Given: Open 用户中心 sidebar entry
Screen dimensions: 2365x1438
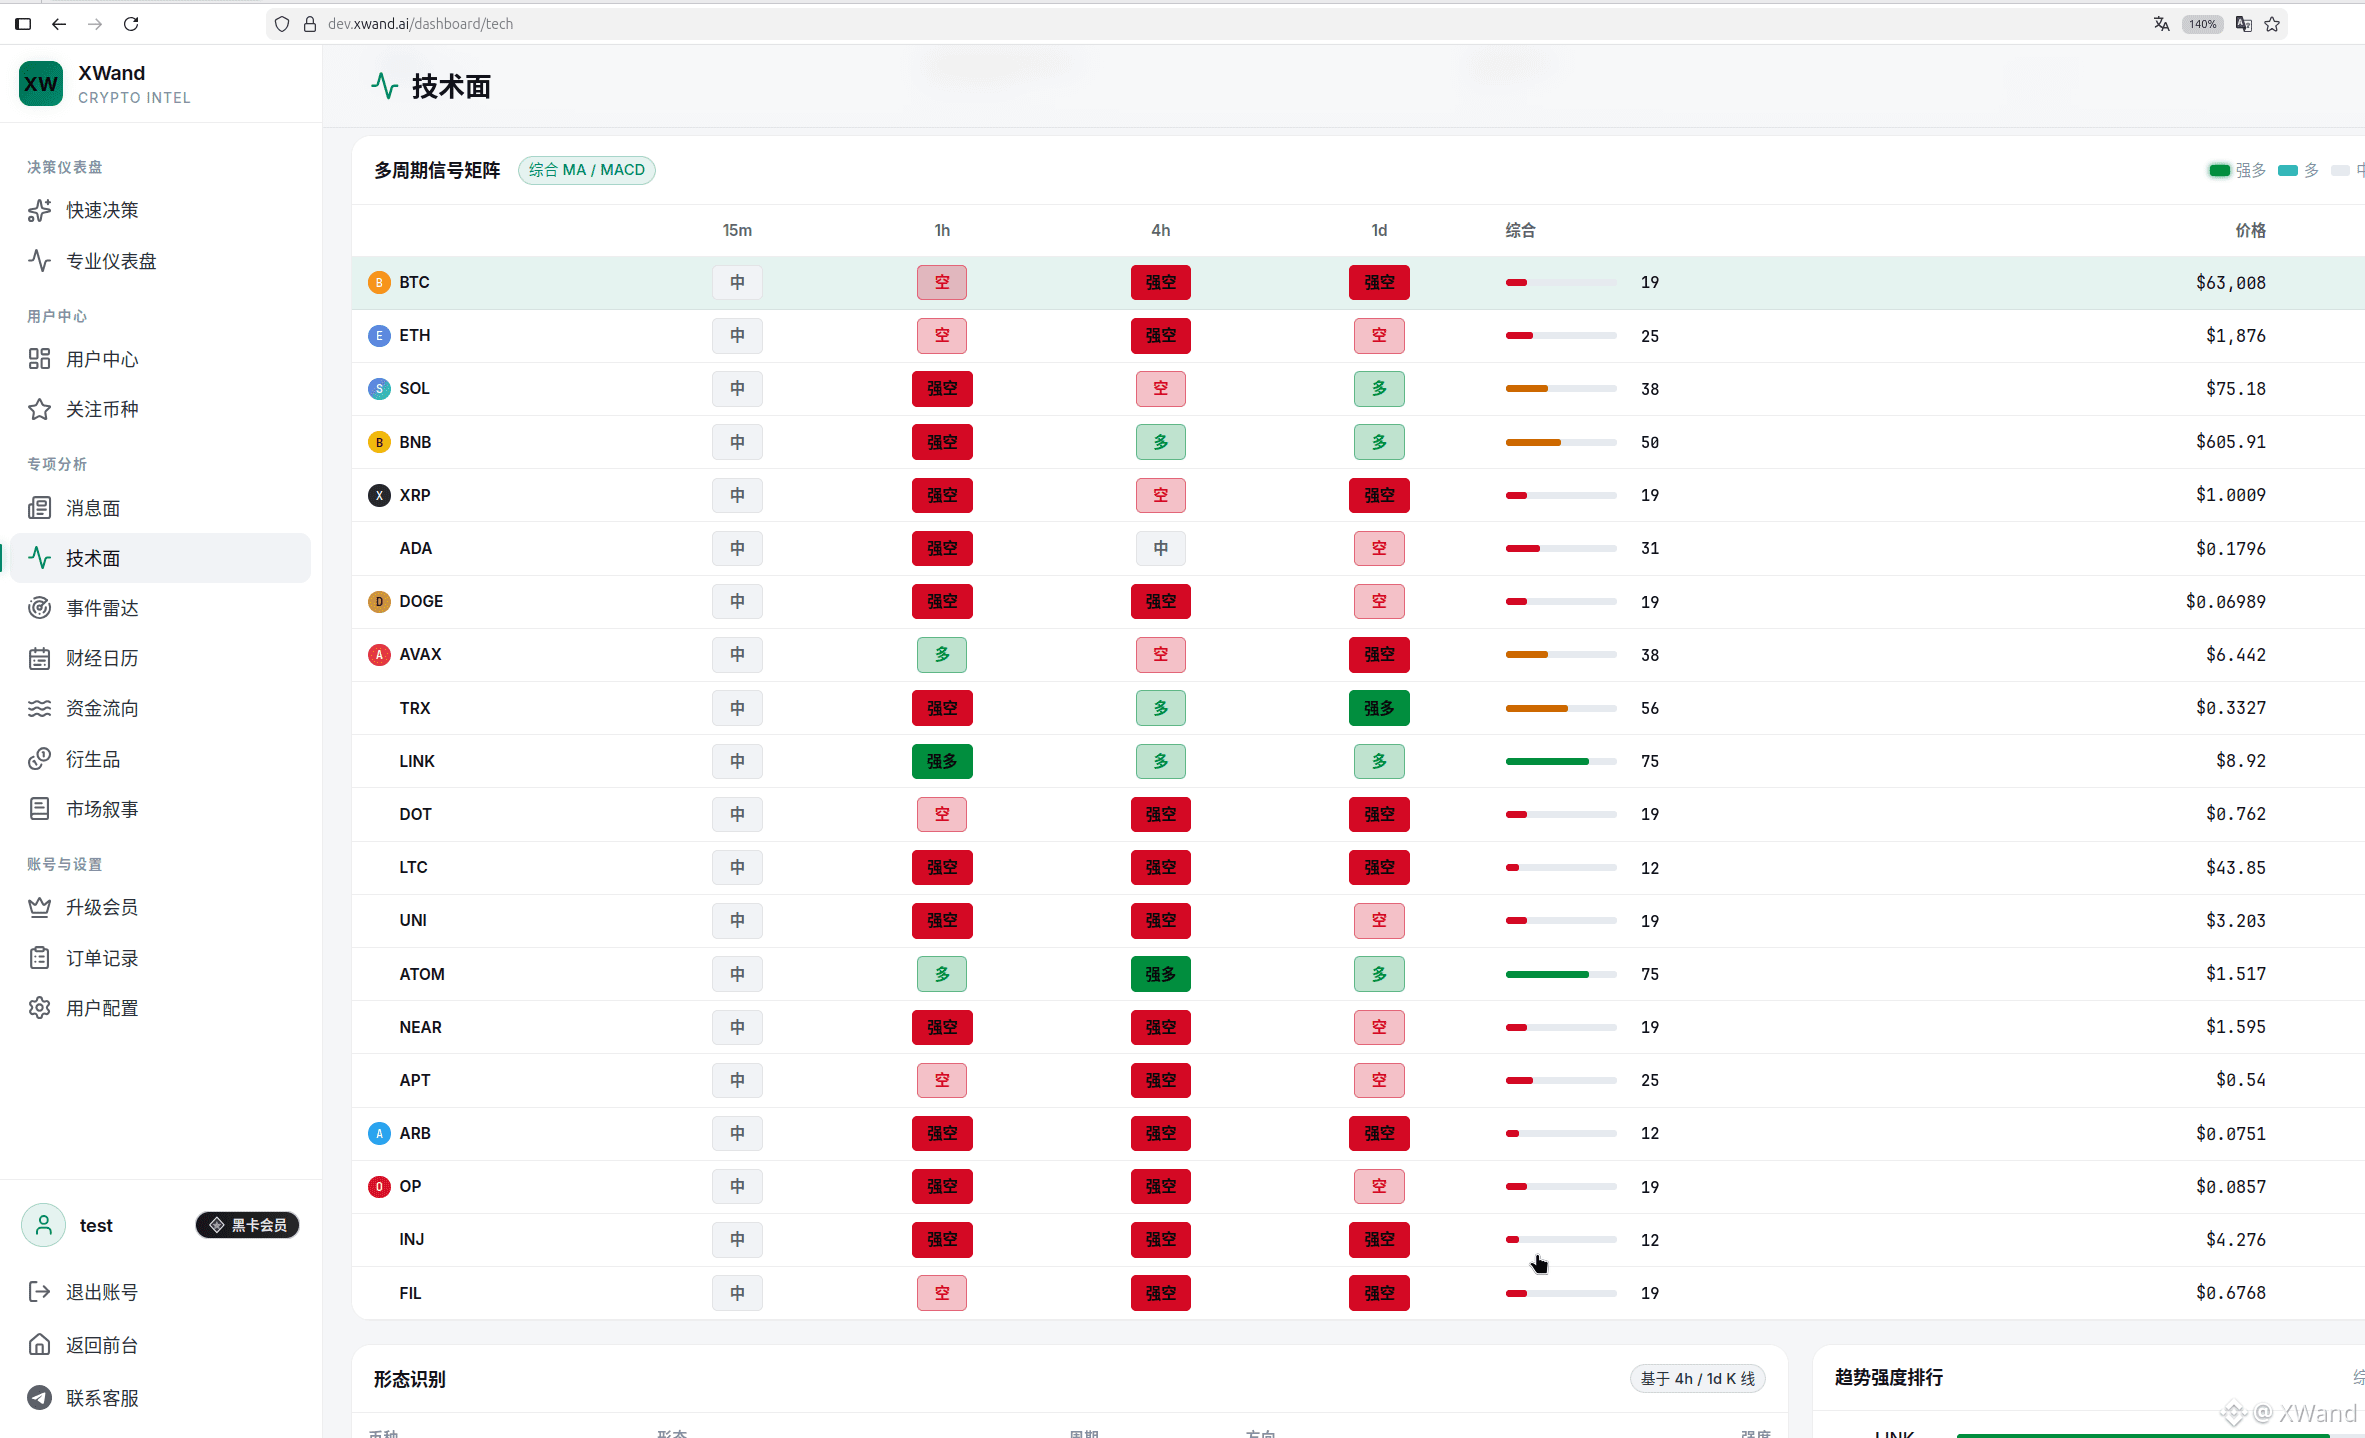Looking at the screenshot, I should coord(160,359).
